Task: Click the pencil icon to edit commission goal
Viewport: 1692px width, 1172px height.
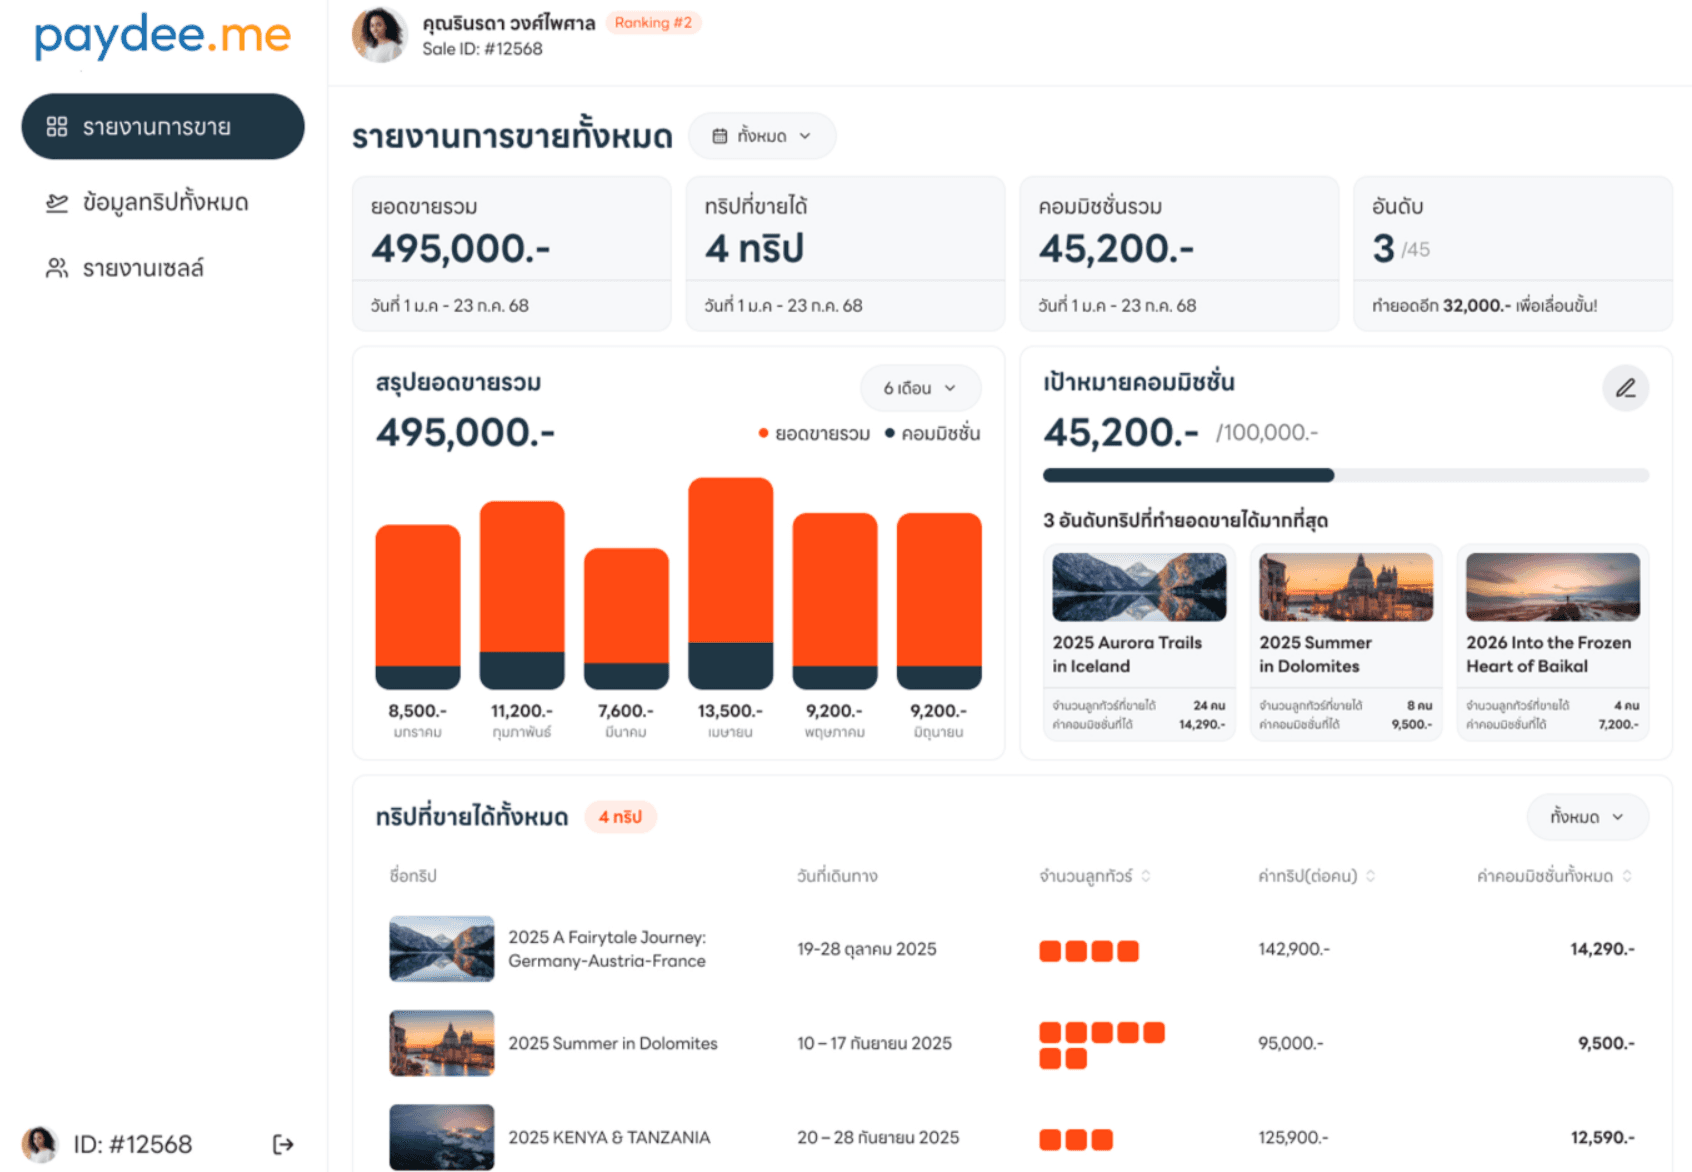Action: tap(1627, 388)
